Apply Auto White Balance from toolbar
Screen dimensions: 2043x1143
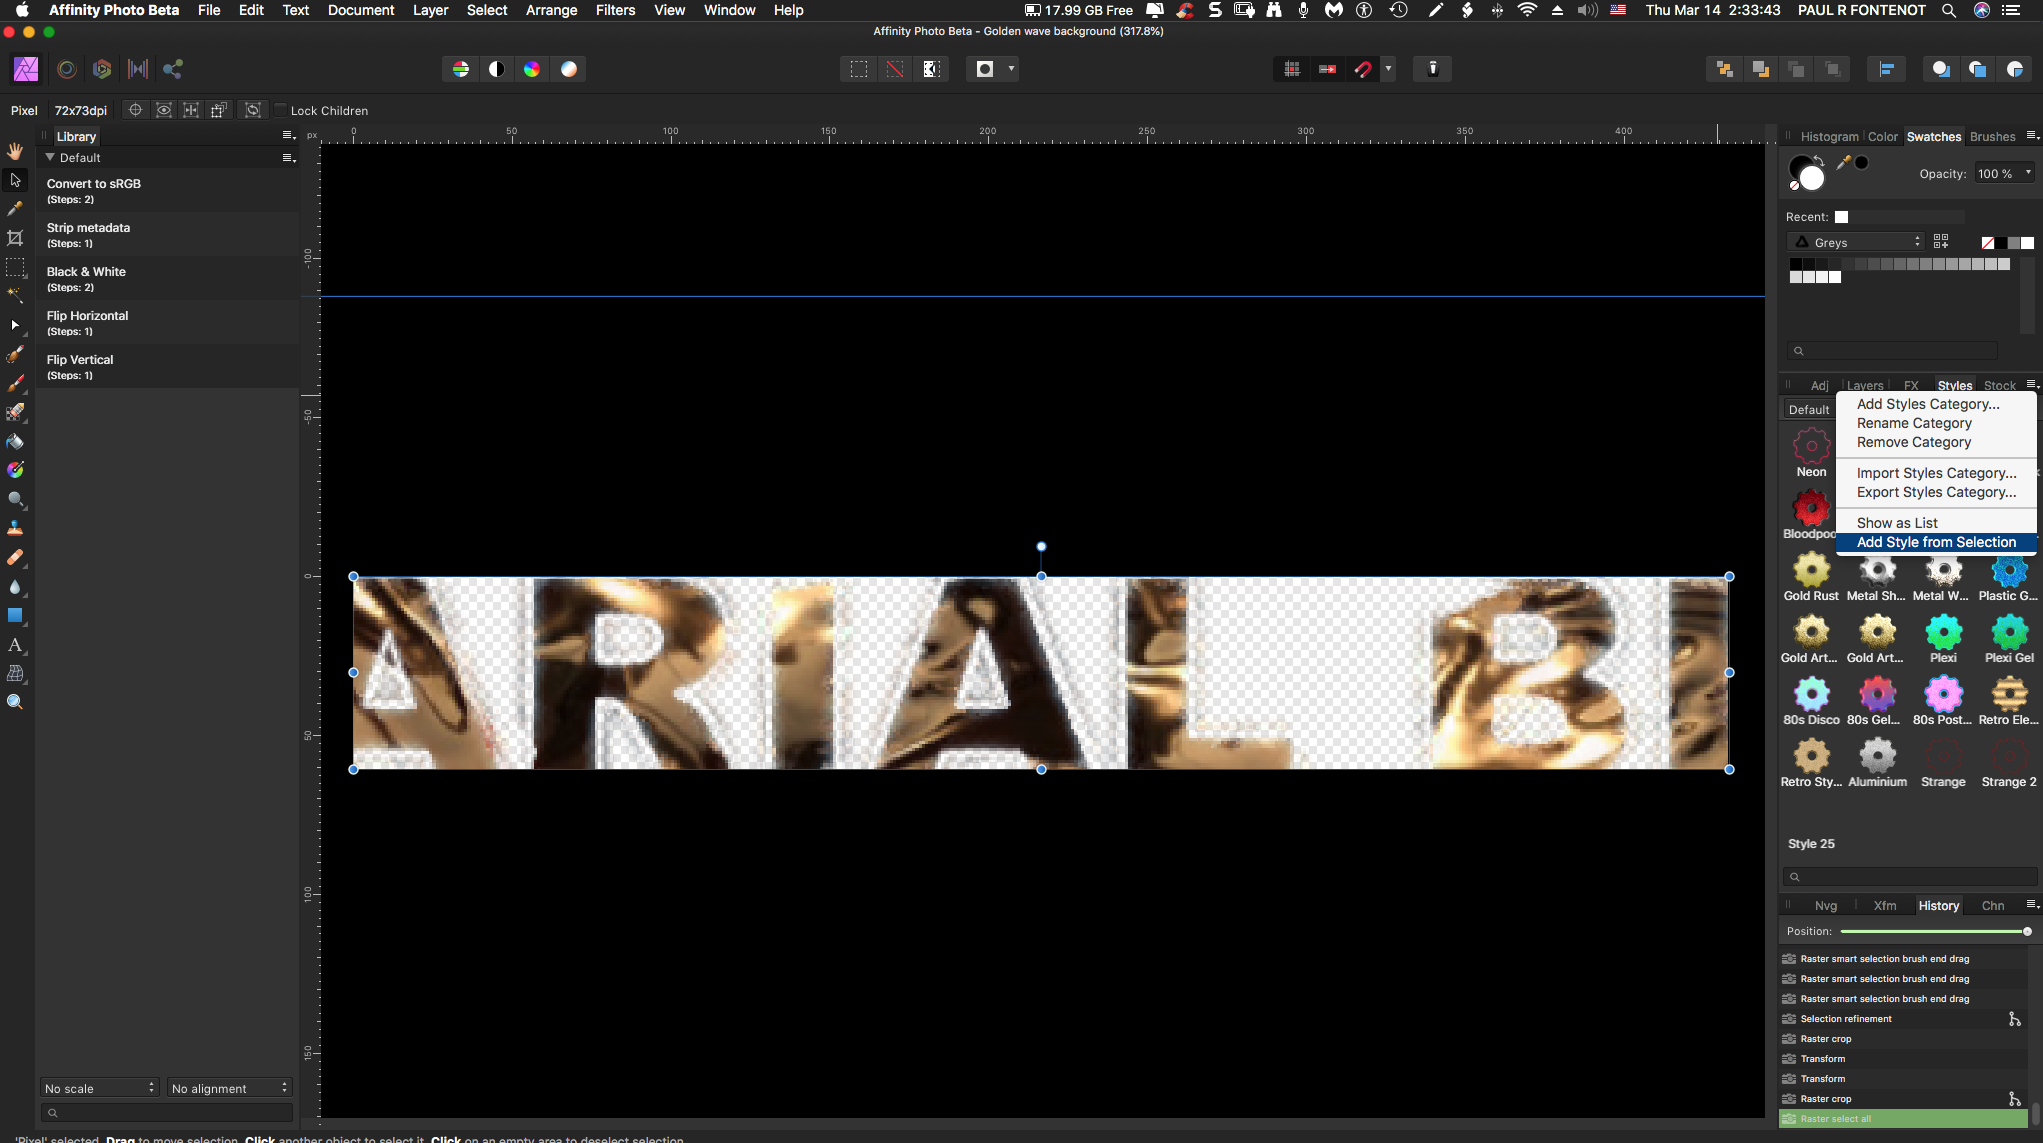[569, 69]
